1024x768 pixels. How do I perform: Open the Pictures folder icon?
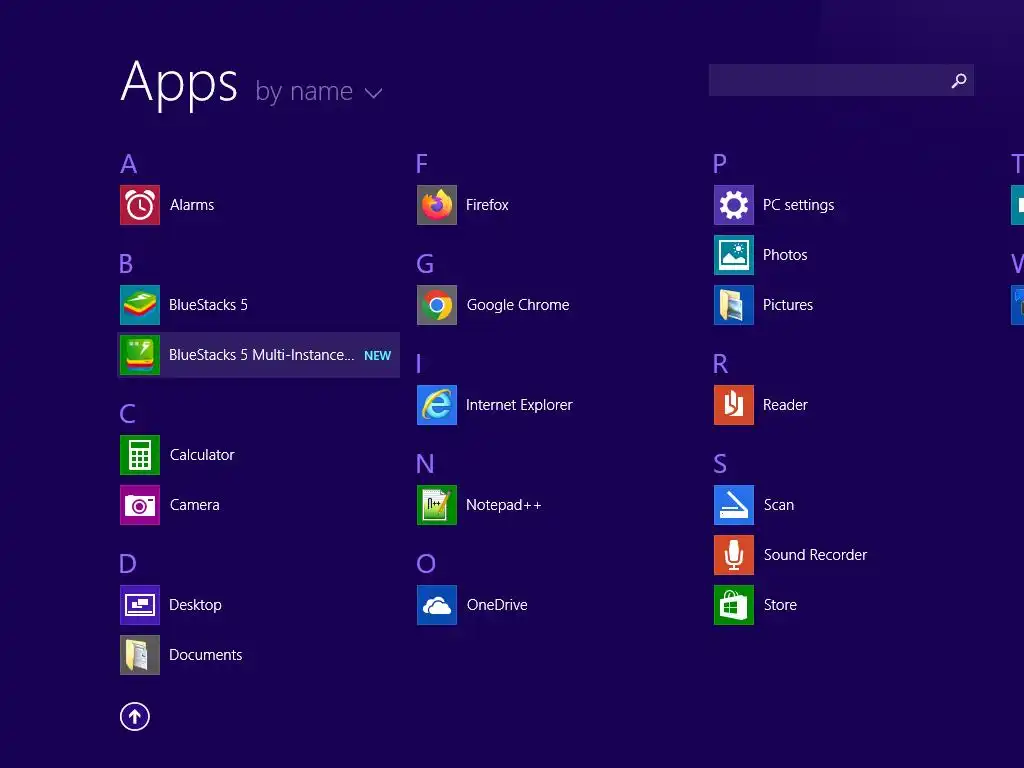tap(734, 305)
